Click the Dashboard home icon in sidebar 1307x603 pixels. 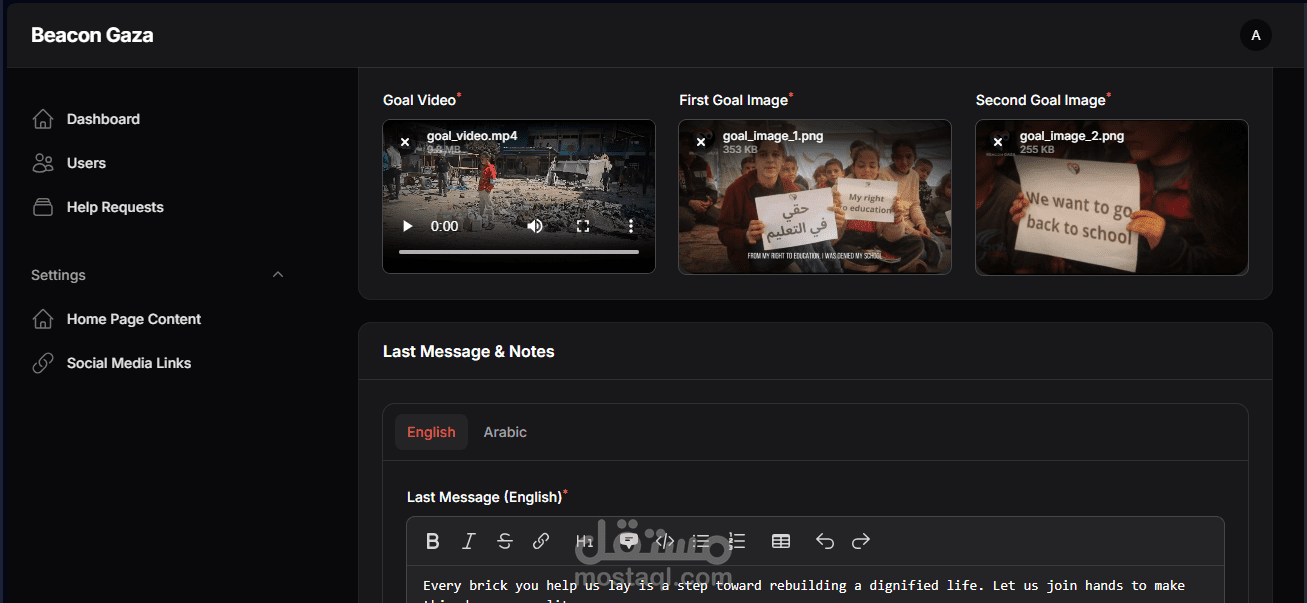[x=43, y=119]
